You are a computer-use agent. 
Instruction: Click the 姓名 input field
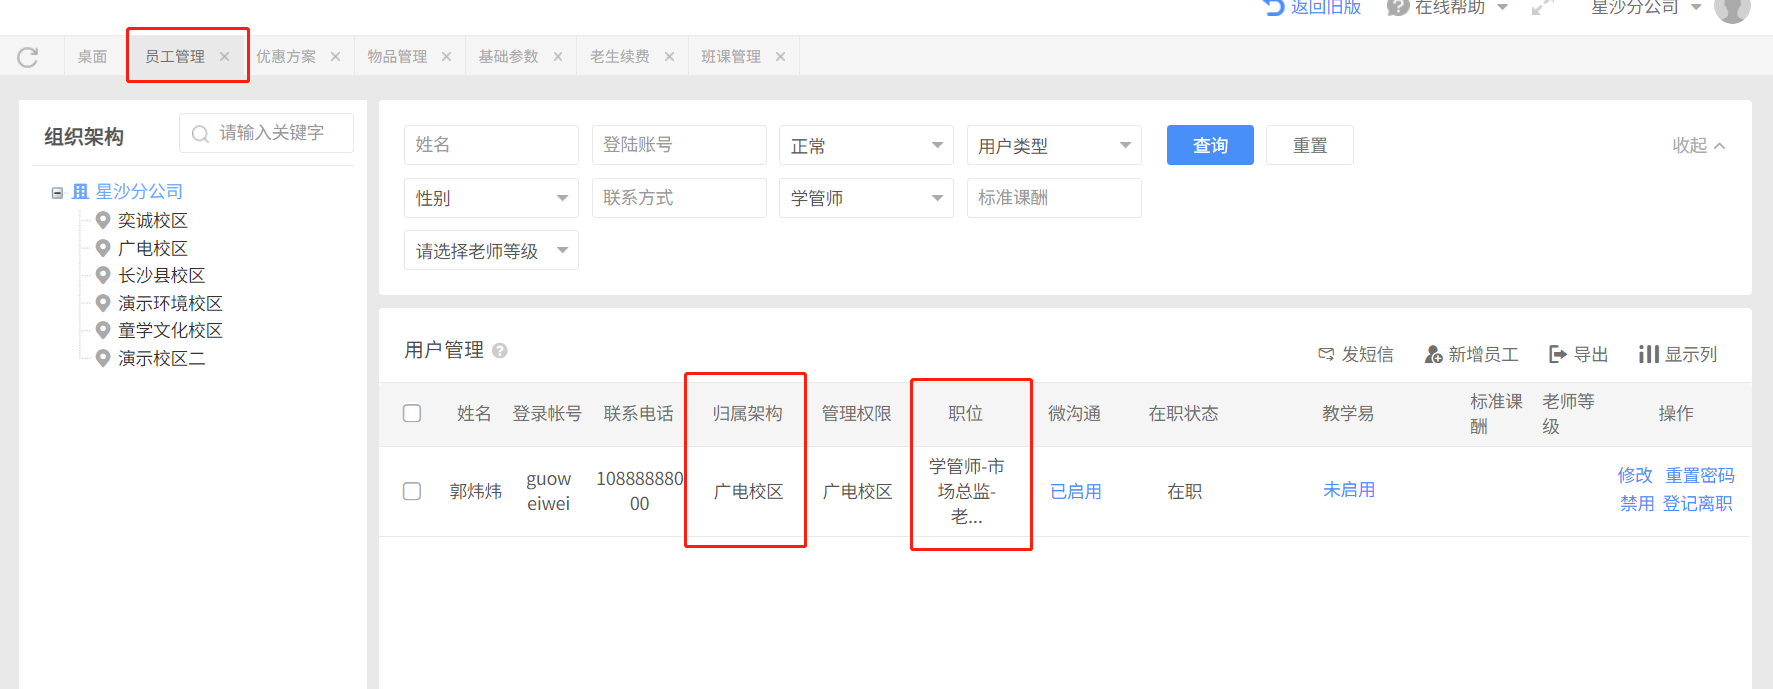click(491, 145)
